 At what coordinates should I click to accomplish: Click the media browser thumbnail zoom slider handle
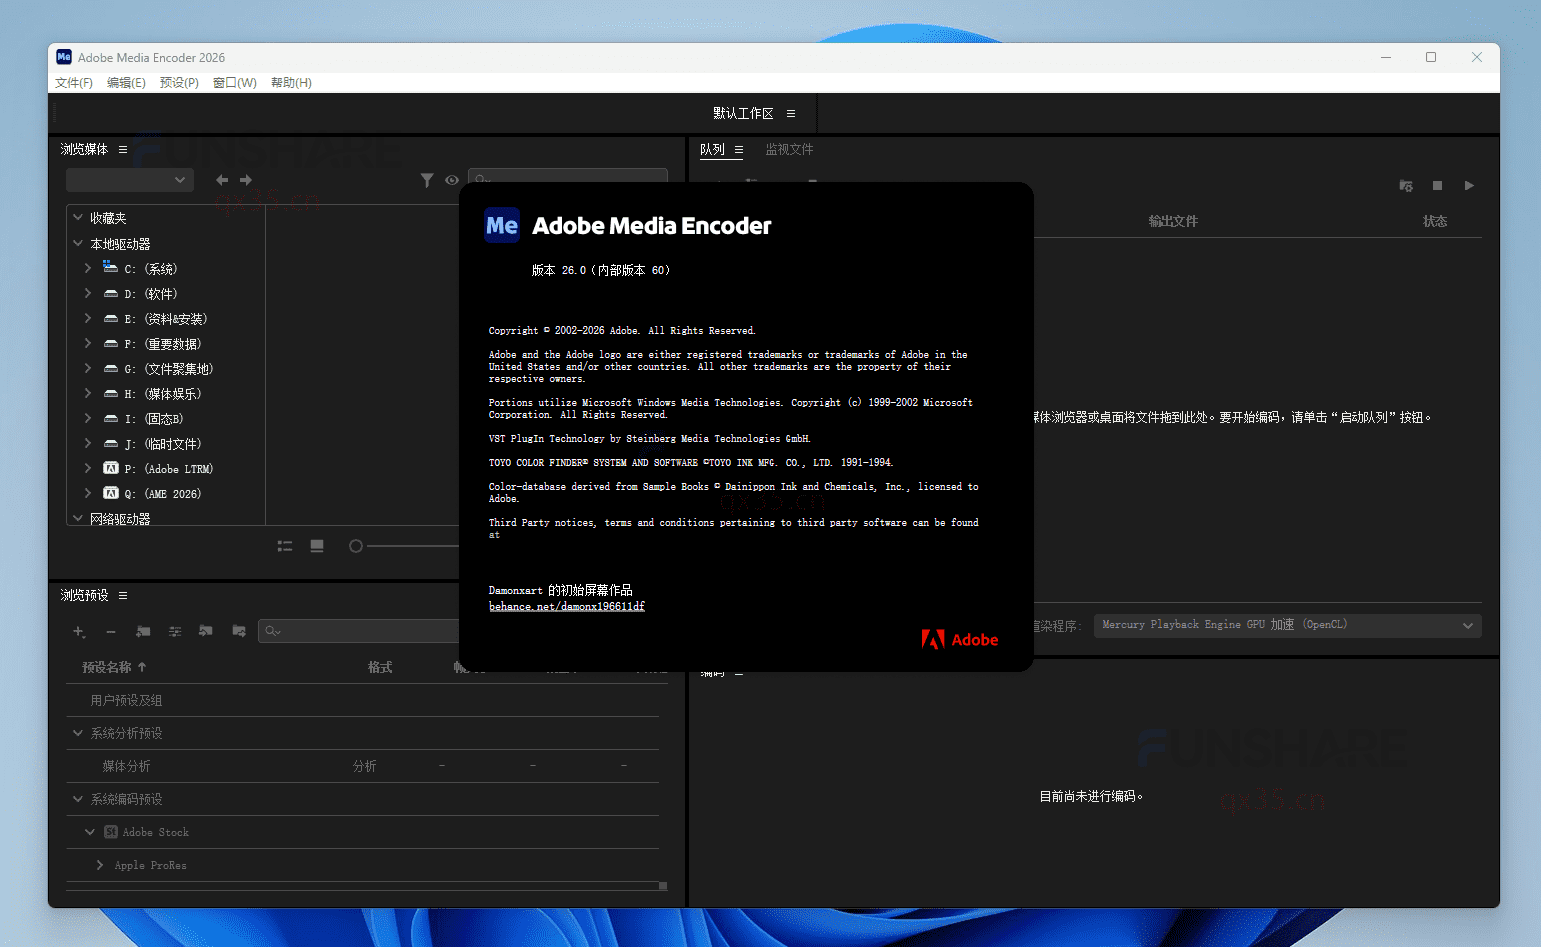(355, 546)
